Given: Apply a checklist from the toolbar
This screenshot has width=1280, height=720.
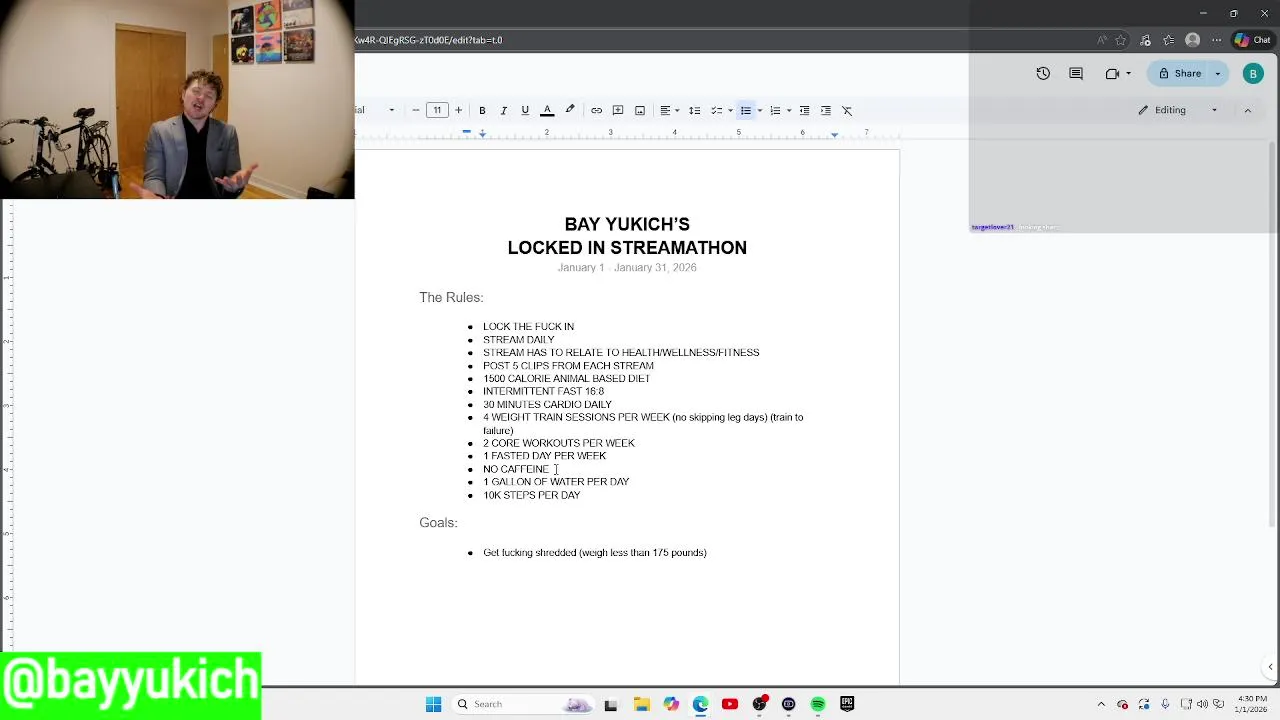Looking at the screenshot, I should [716, 110].
